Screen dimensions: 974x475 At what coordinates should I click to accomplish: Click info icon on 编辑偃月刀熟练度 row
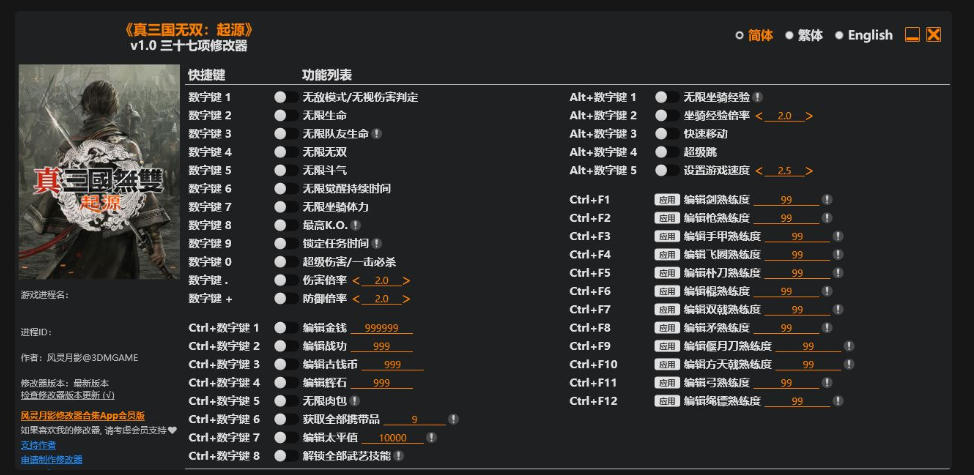[849, 346]
